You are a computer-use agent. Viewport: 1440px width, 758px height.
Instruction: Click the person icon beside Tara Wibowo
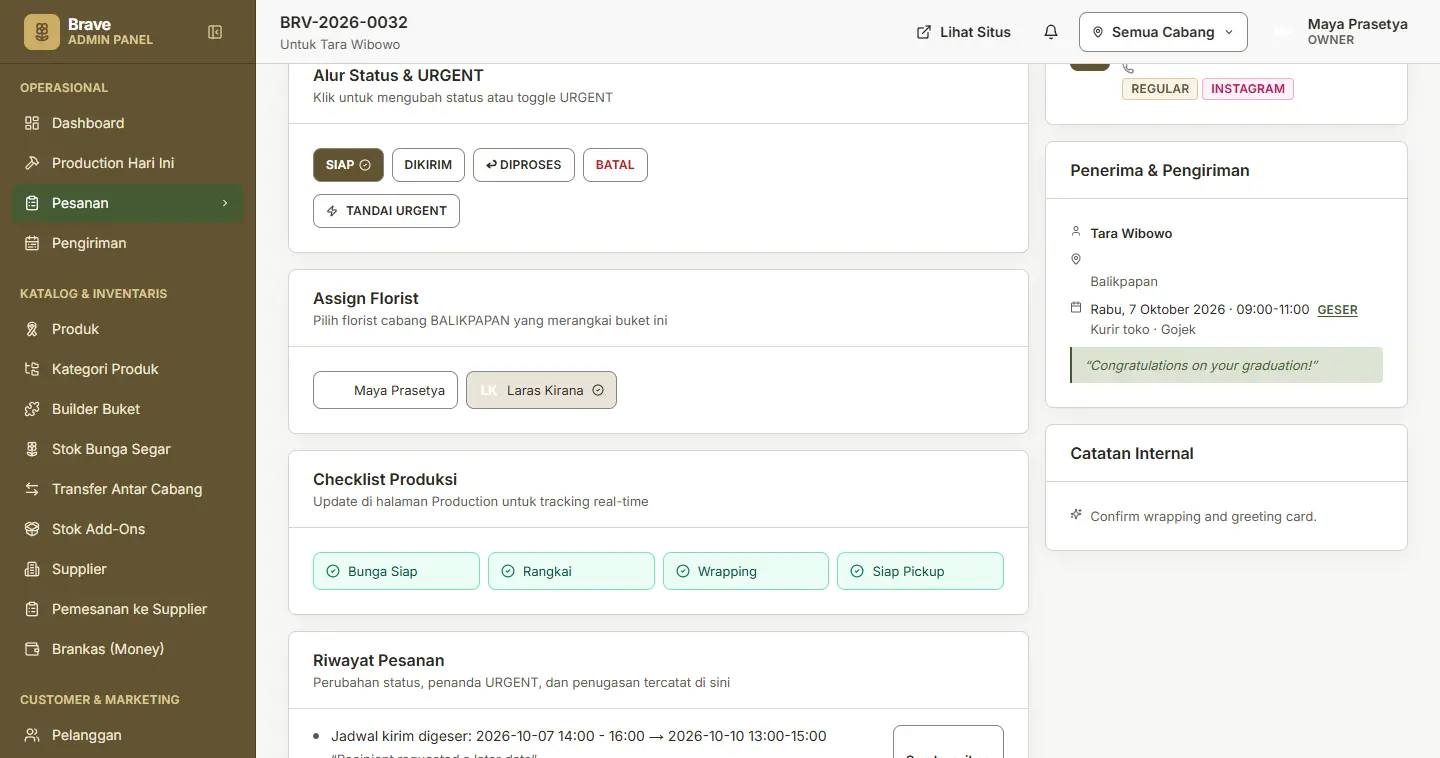1076,232
